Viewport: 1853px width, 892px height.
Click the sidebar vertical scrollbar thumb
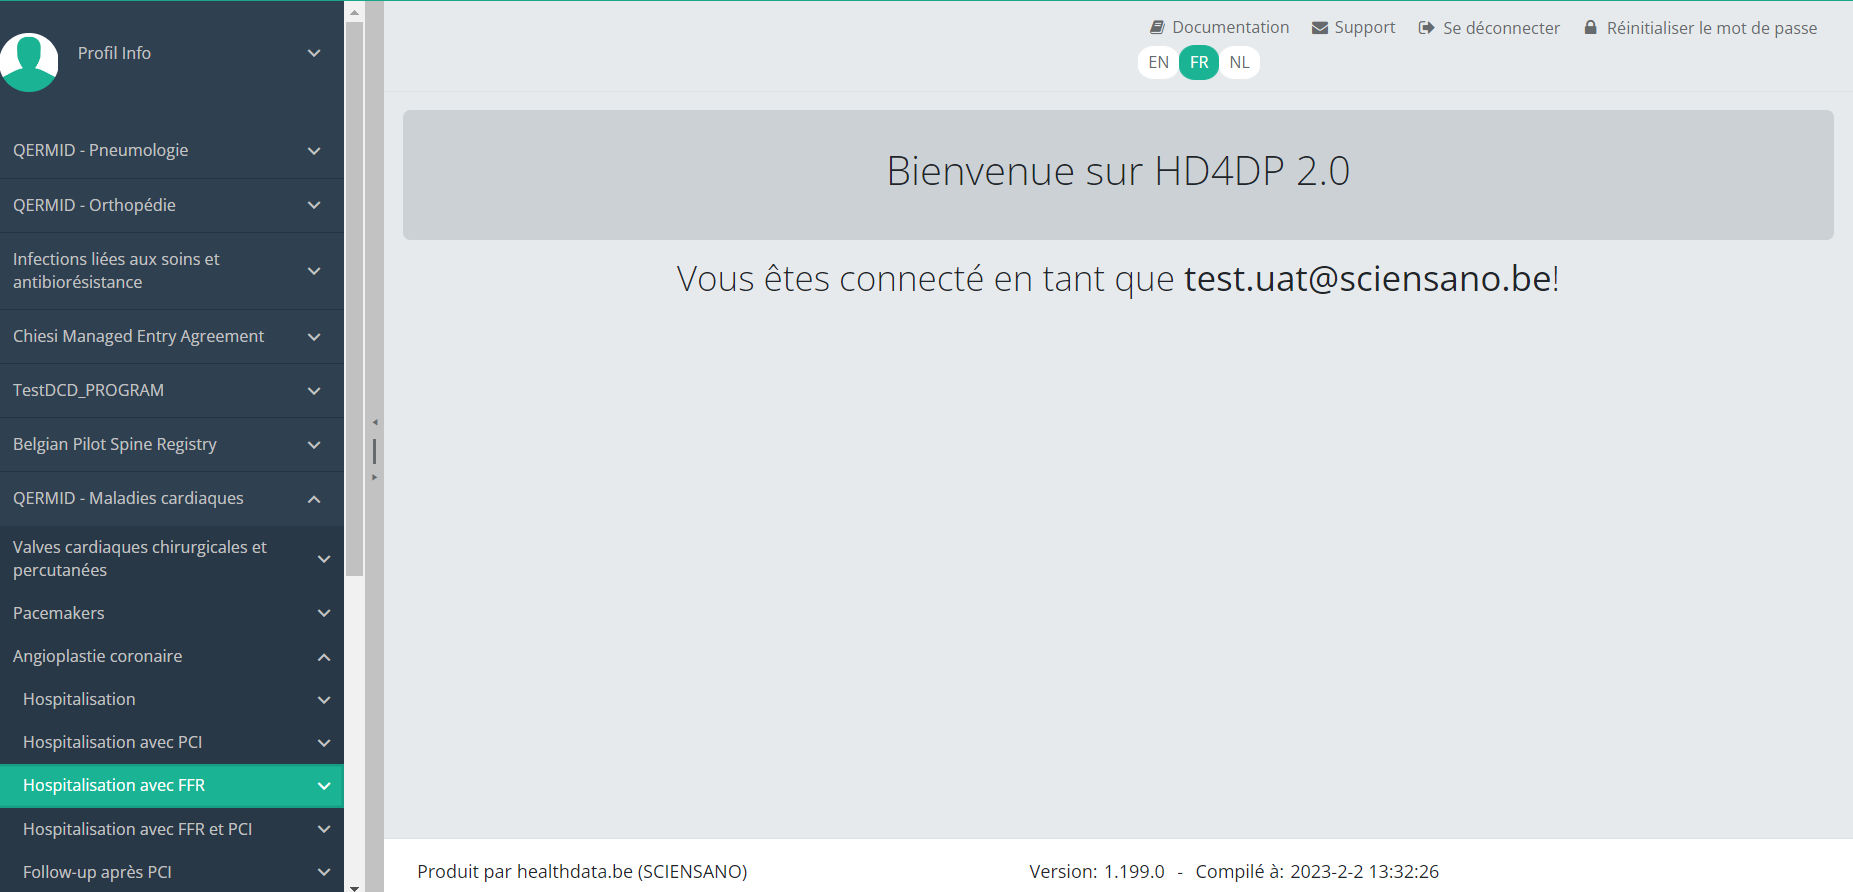354,300
